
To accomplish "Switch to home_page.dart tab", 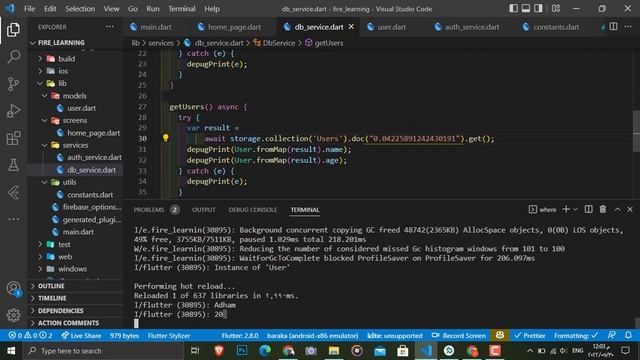I will [234, 27].
